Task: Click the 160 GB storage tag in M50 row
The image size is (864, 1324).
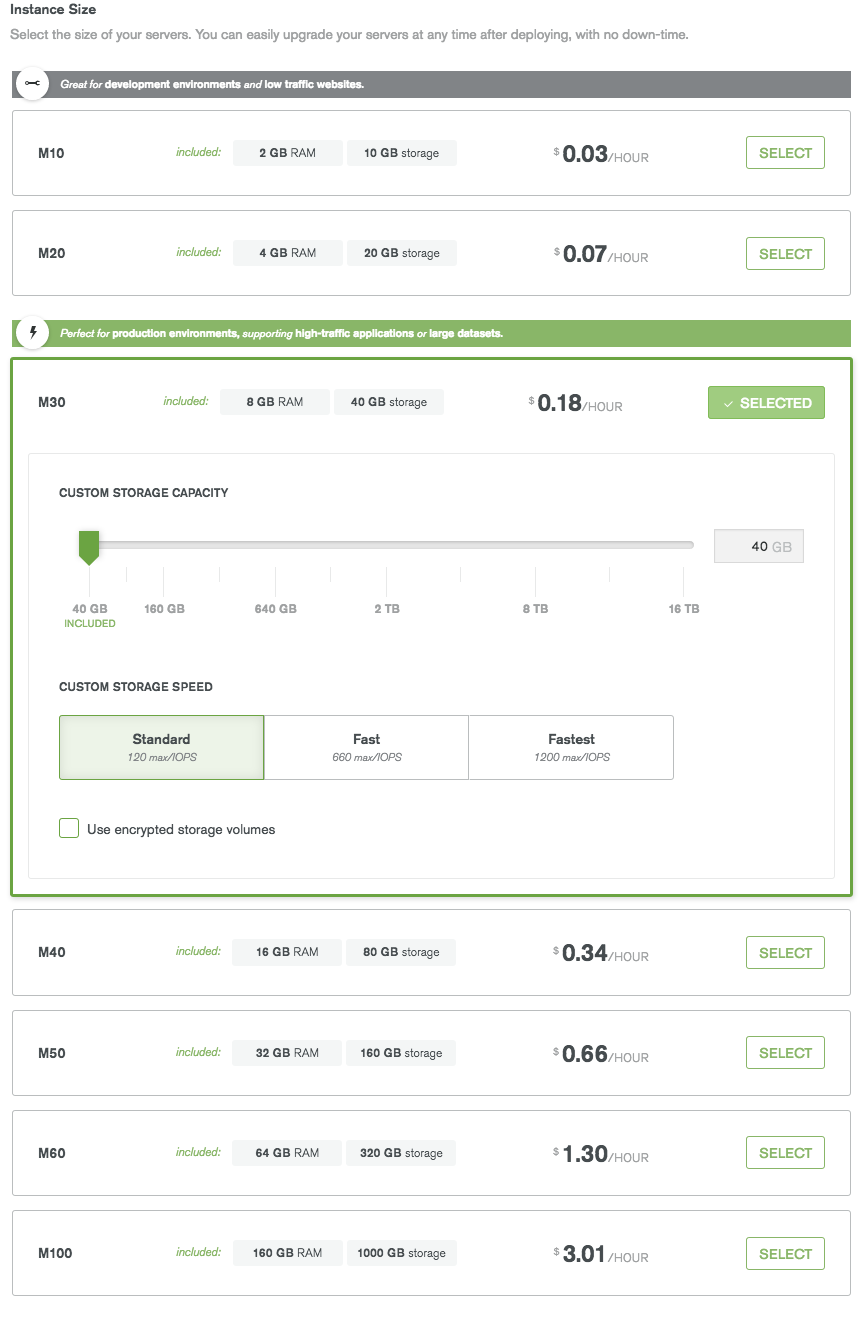Action: [x=401, y=1052]
